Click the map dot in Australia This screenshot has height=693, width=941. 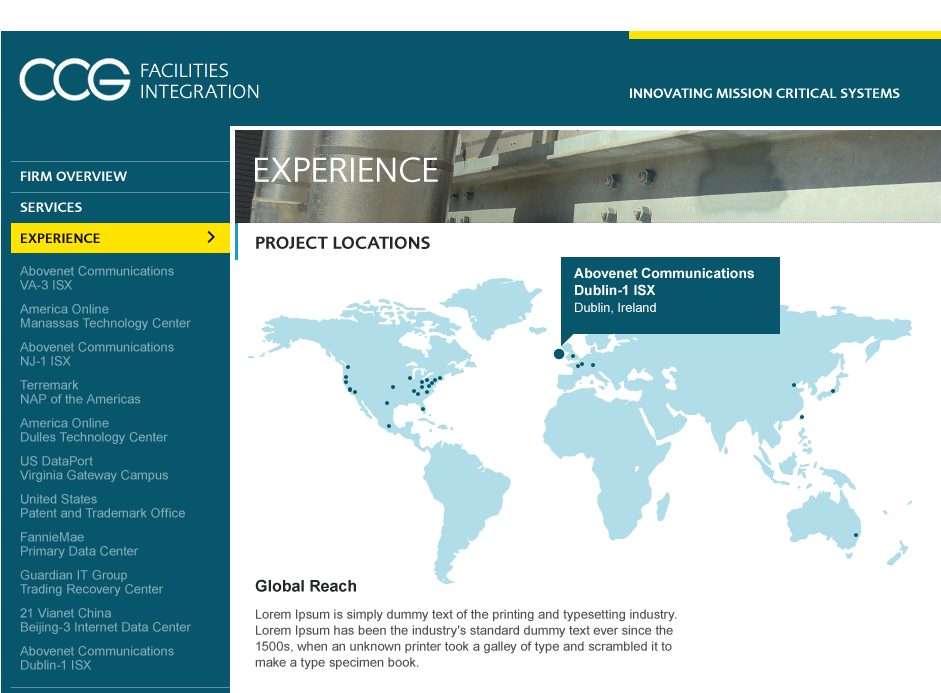tap(855, 535)
